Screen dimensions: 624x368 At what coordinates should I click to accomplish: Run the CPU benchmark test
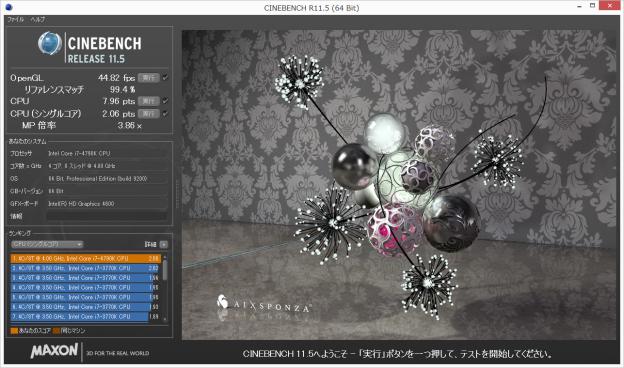[148, 101]
